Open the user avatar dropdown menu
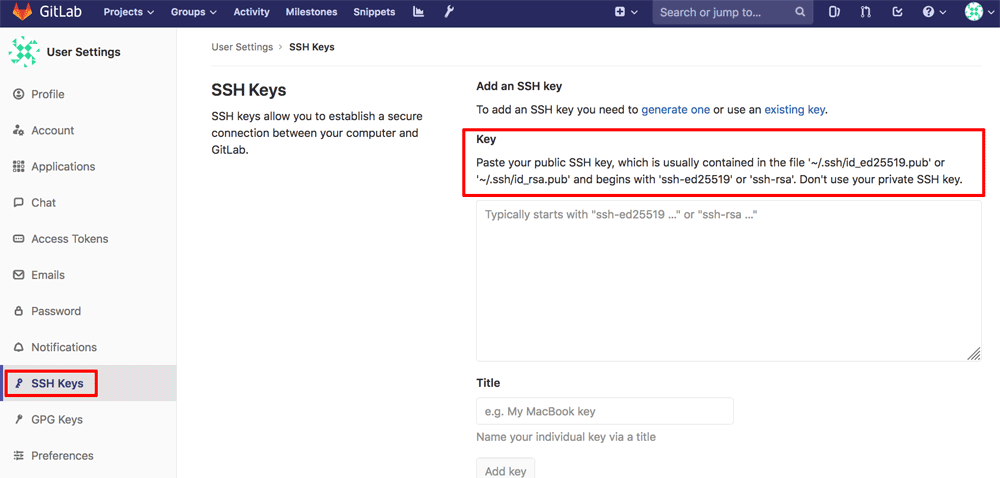 pyautogui.click(x=977, y=12)
